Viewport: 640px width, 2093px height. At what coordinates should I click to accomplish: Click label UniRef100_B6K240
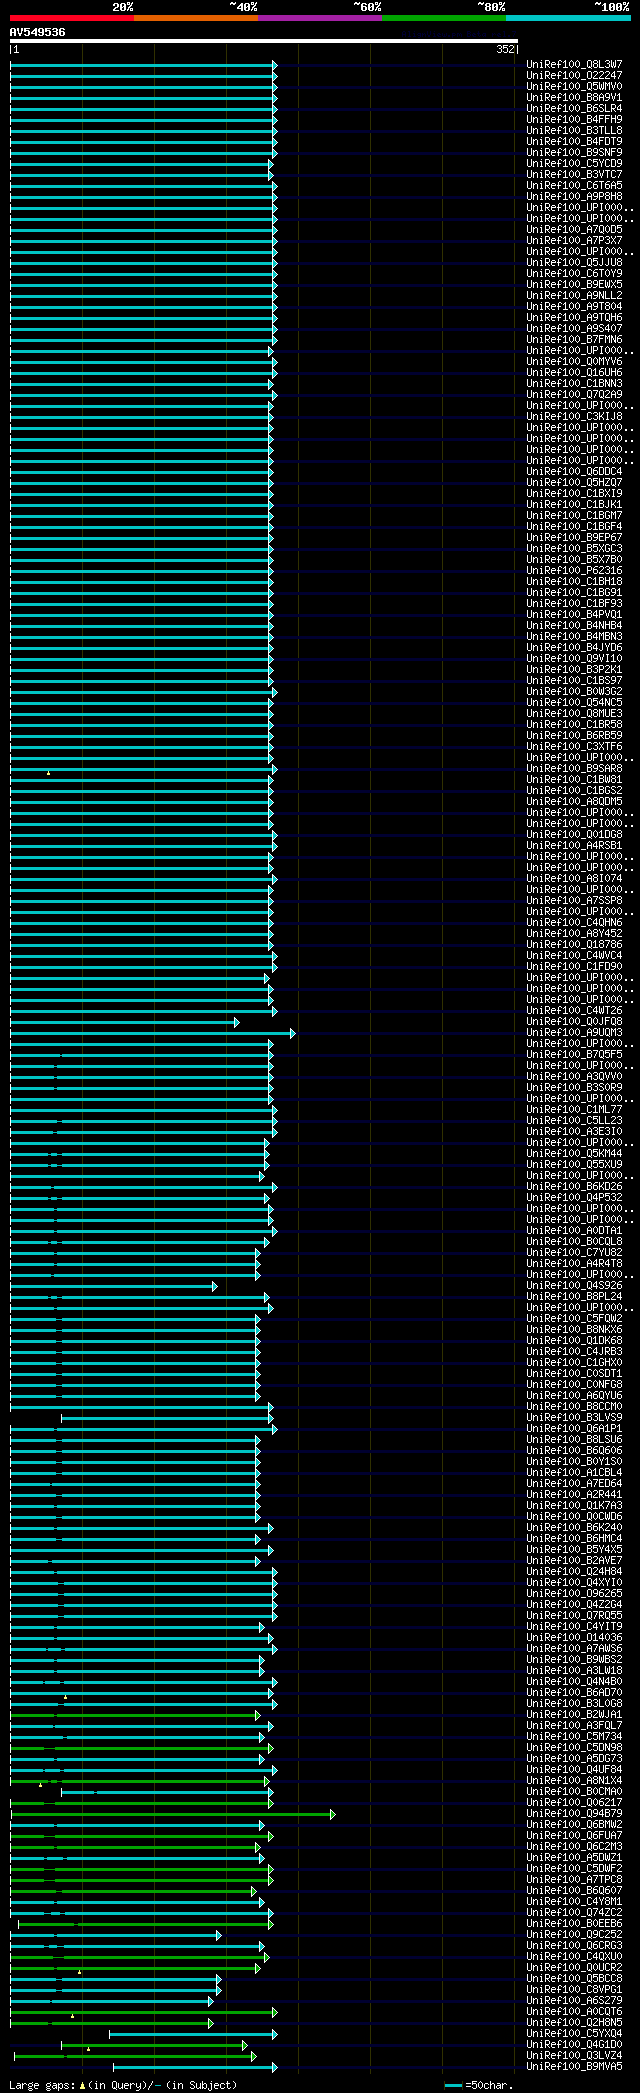pos(574,1527)
